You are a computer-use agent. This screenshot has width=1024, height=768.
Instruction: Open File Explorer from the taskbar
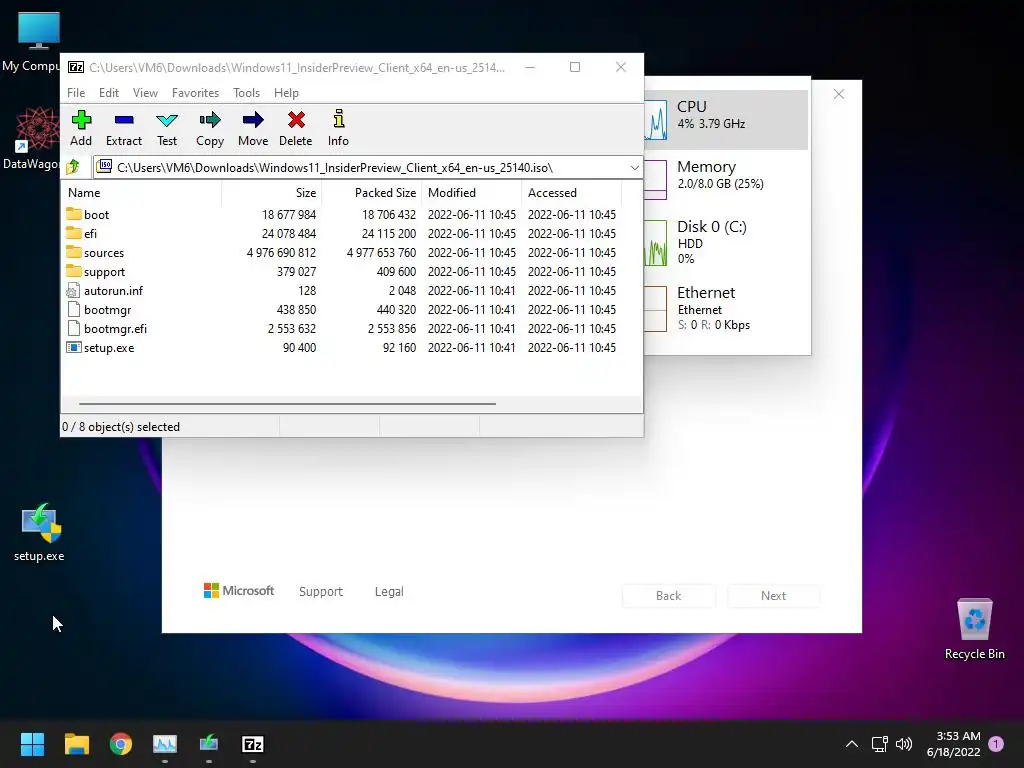(x=76, y=744)
